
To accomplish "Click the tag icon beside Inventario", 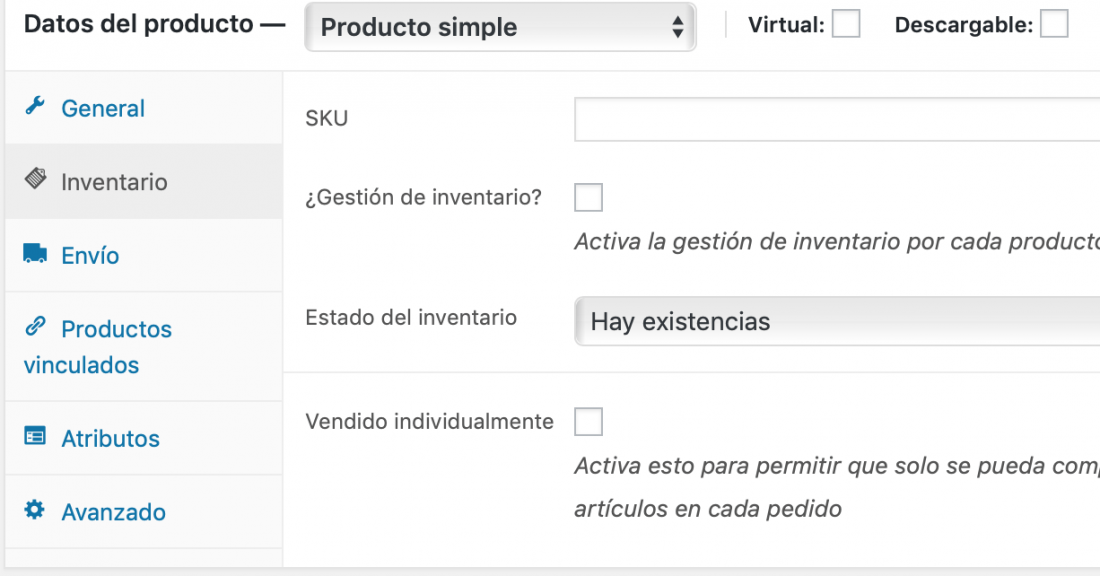I will 36,179.
